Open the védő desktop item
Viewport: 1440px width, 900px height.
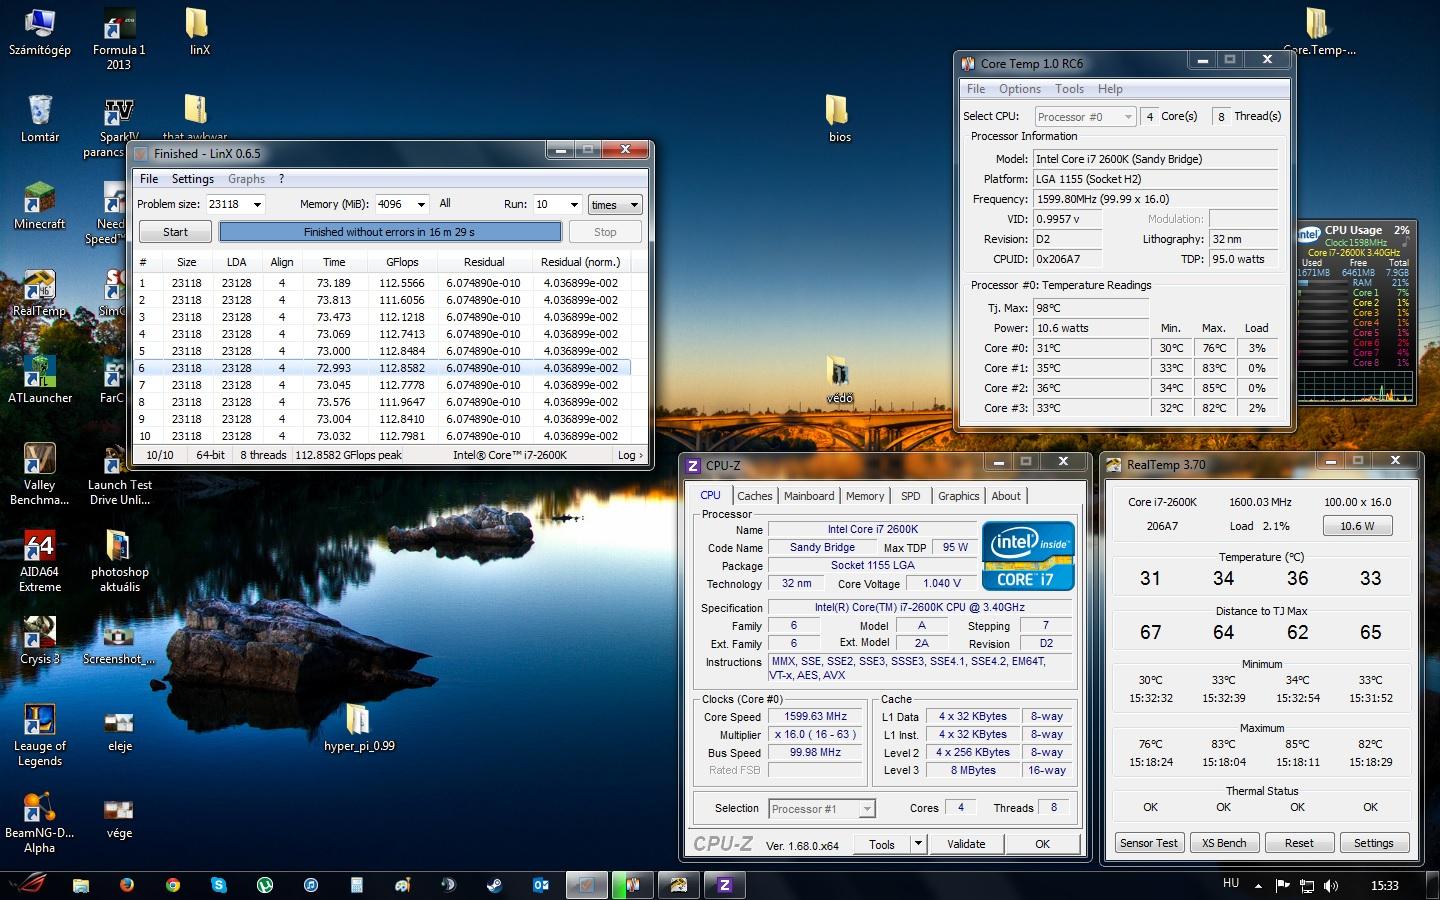point(839,380)
